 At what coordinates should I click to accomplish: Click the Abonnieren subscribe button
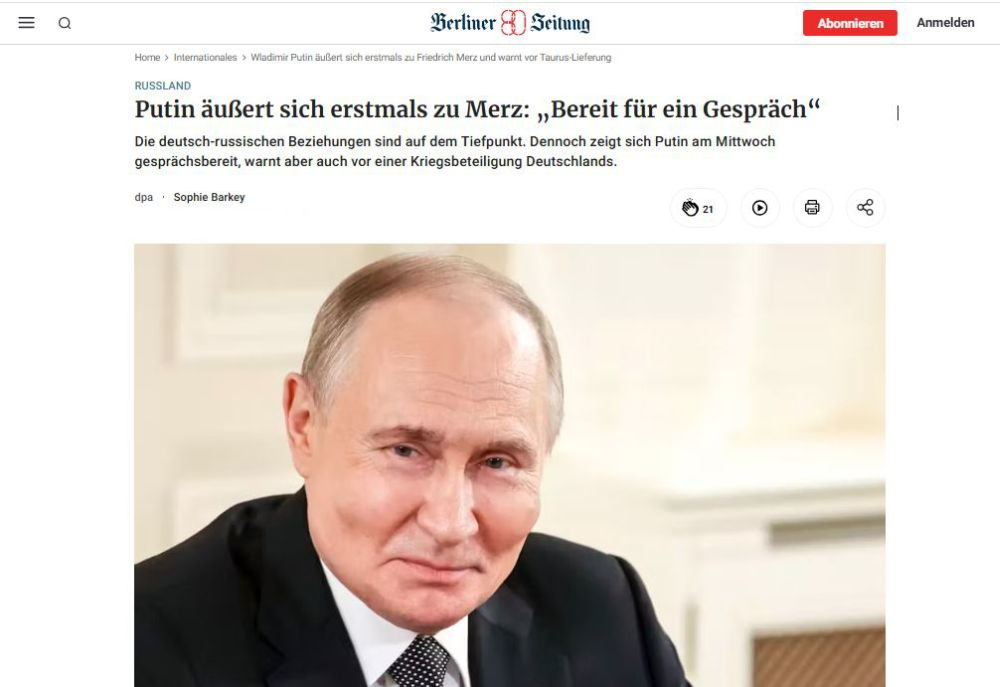click(849, 23)
